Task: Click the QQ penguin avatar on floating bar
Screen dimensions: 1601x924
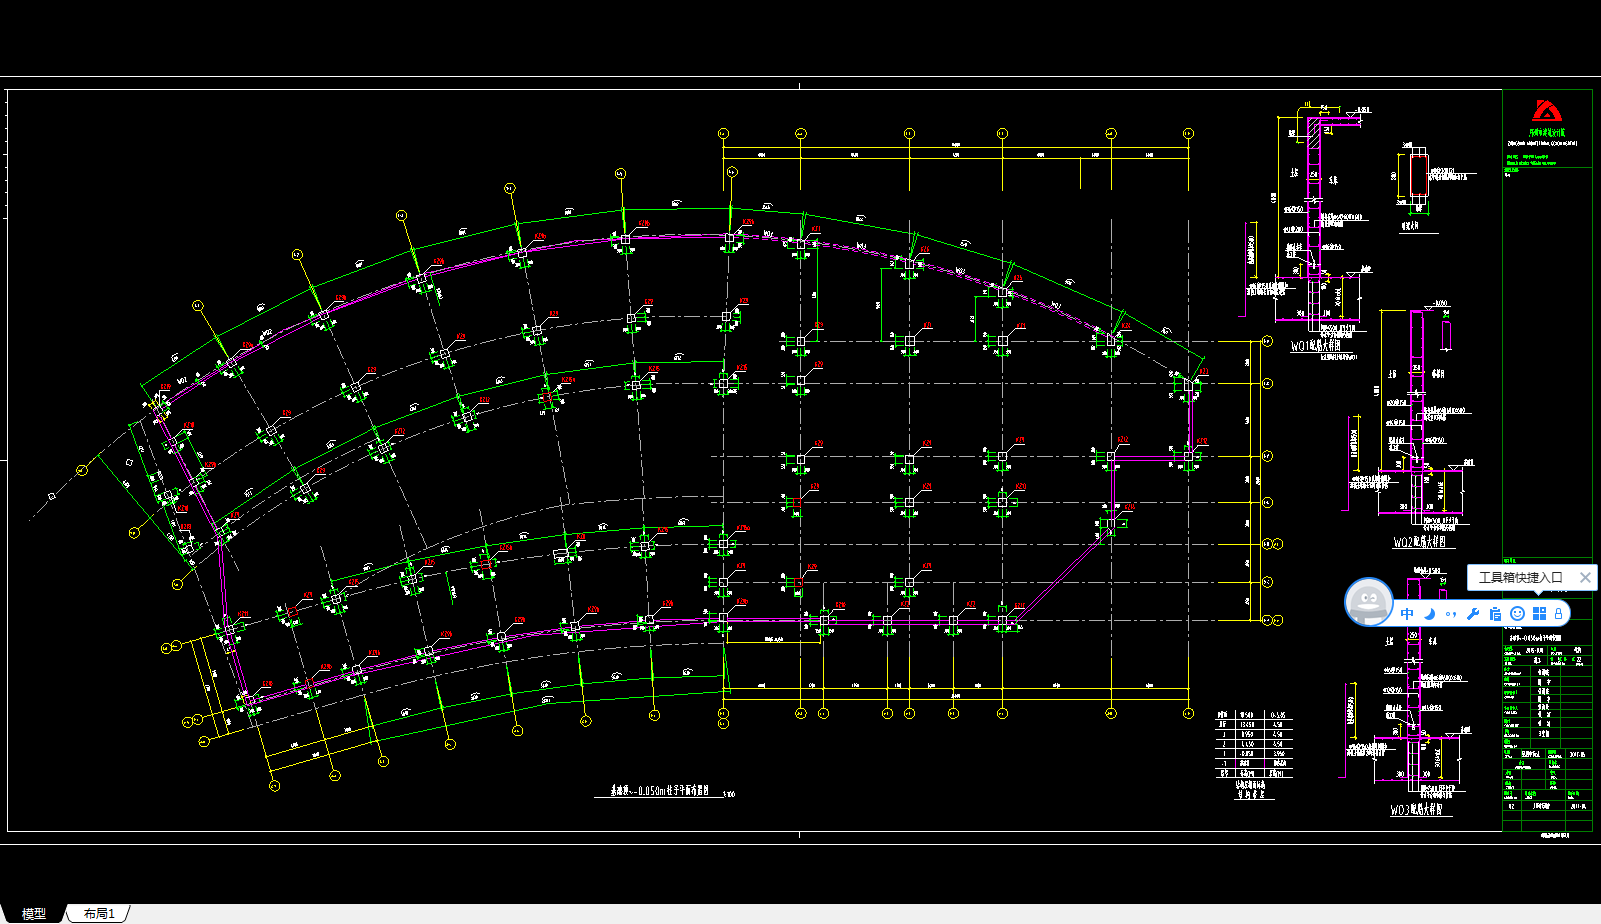Action: [1369, 602]
